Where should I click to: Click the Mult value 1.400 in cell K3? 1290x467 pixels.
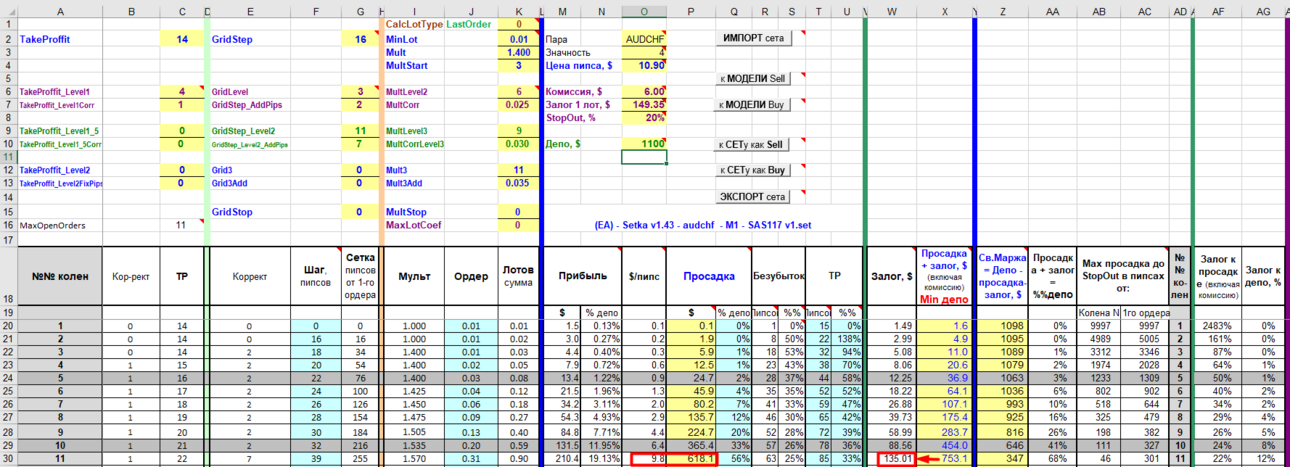coord(519,51)
